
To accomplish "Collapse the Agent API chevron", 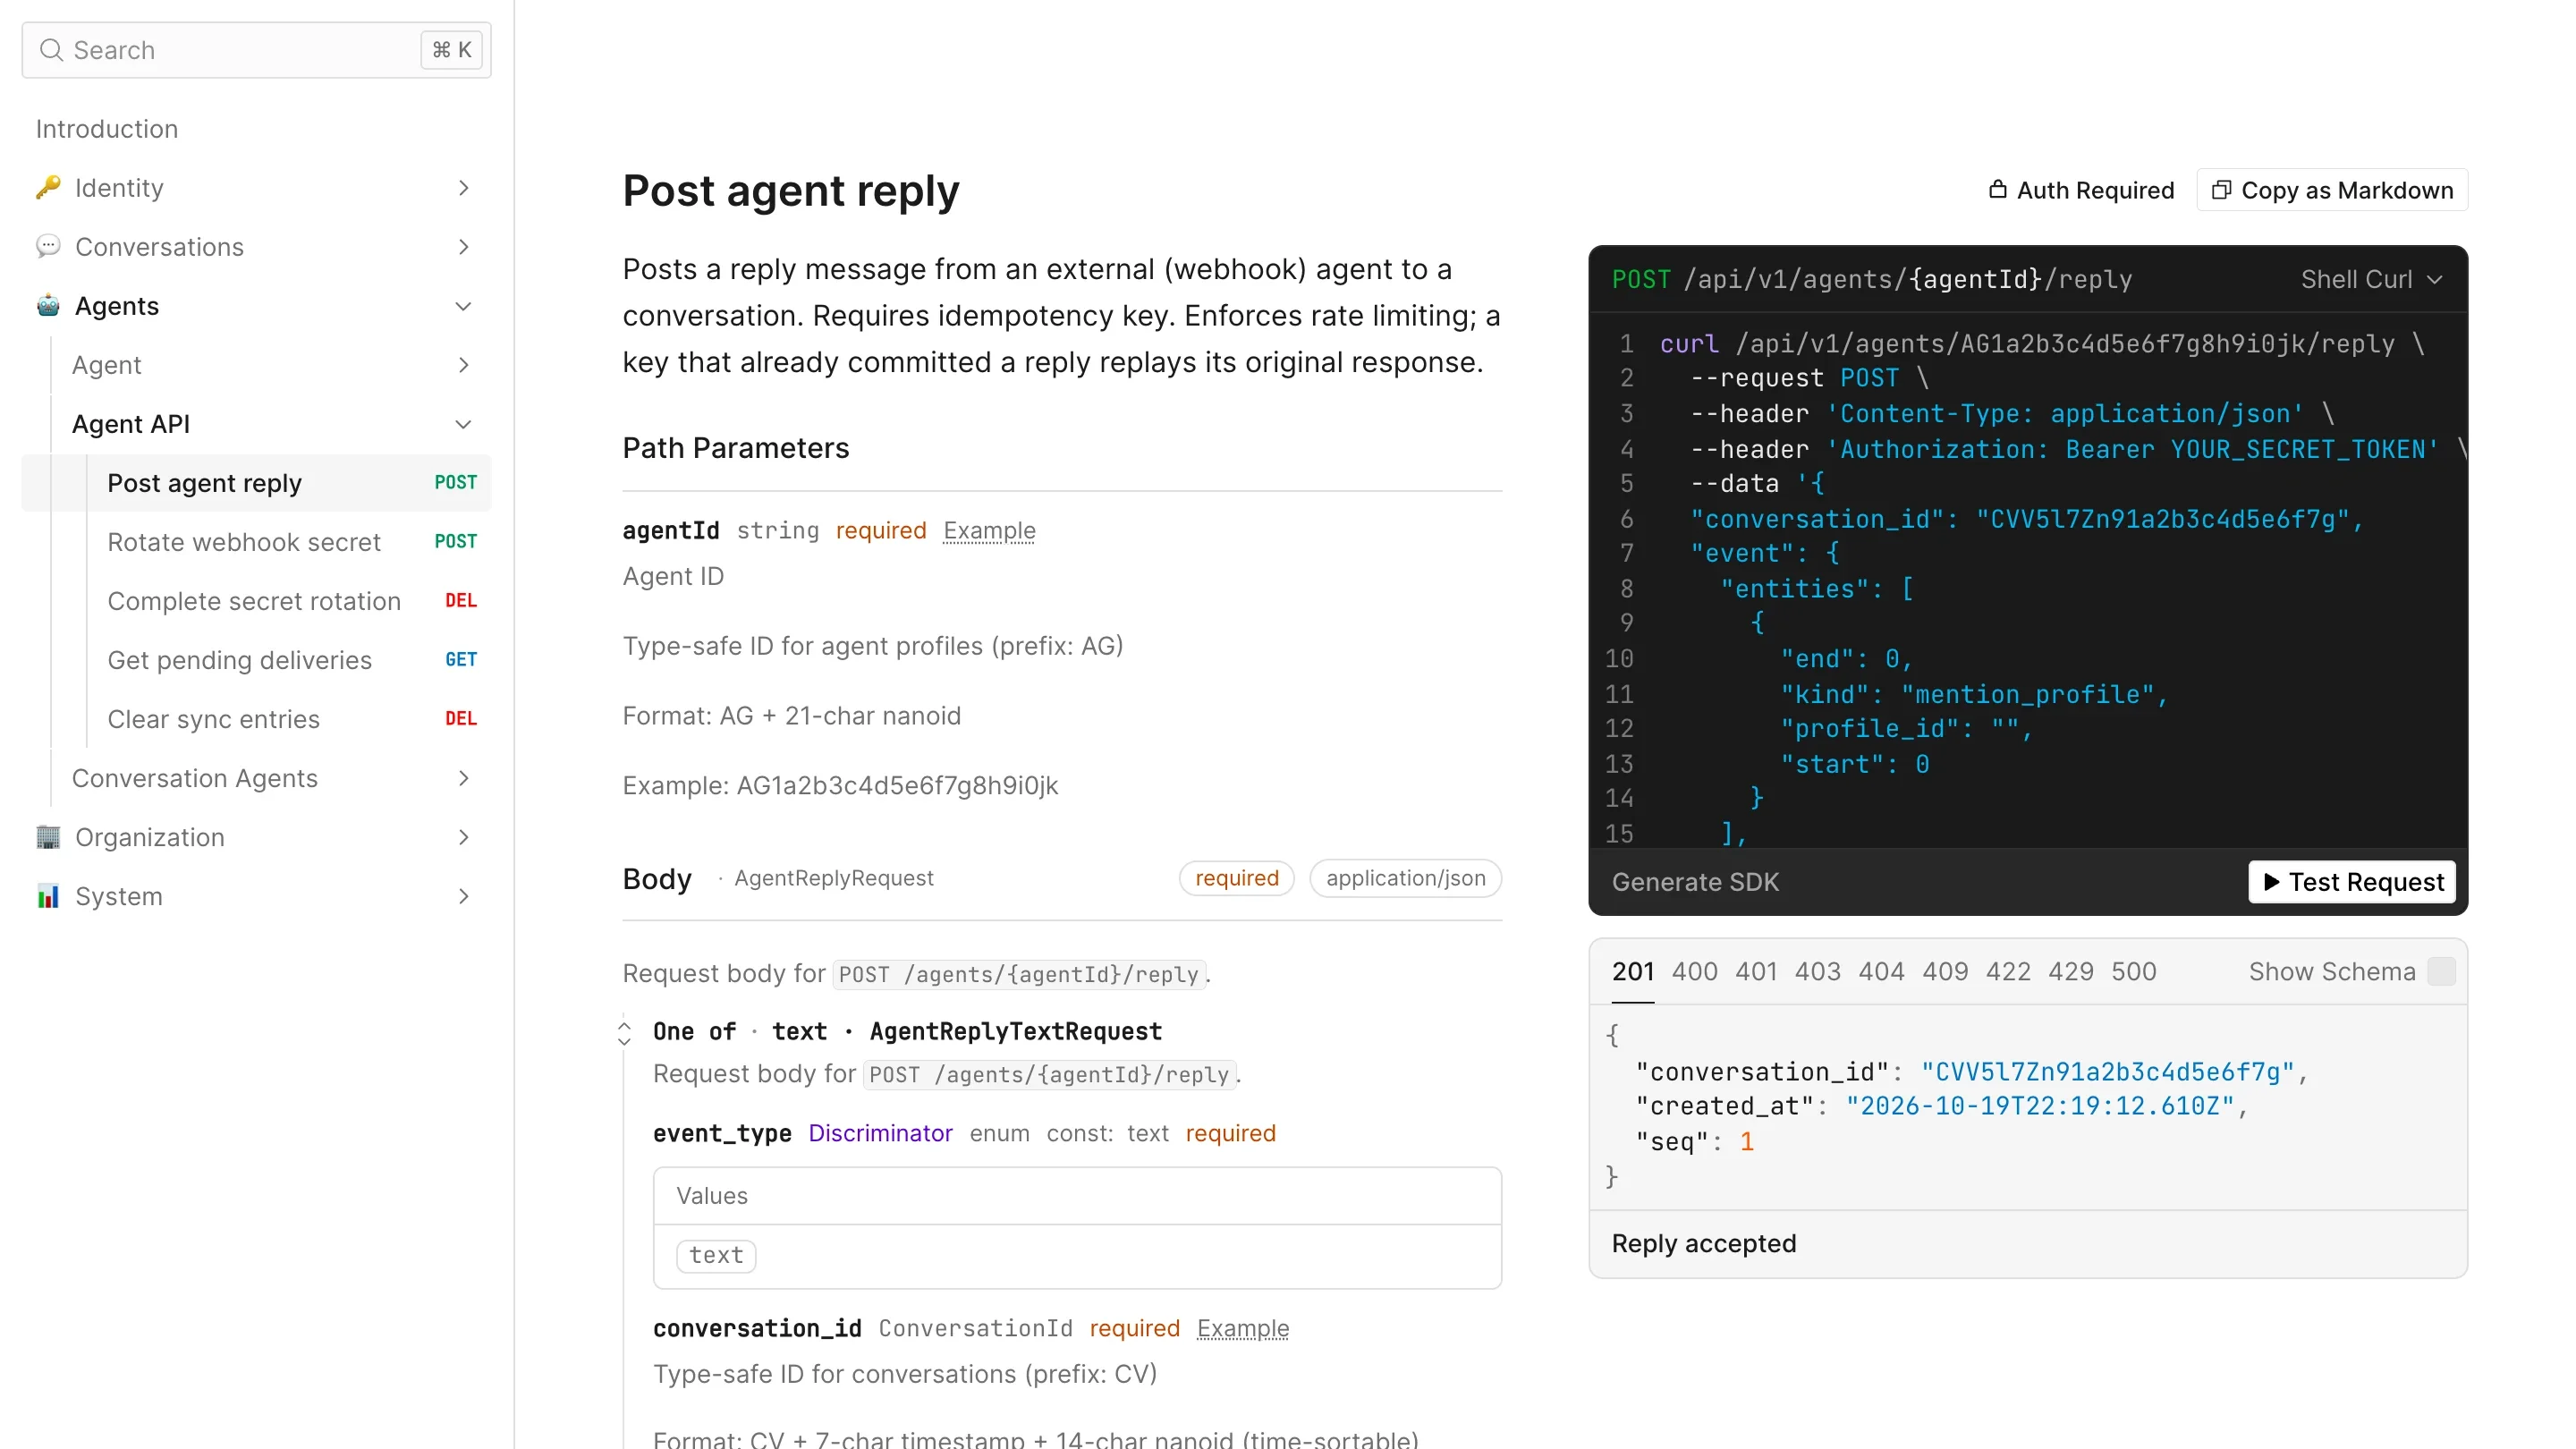I will (x=463, y=424).
